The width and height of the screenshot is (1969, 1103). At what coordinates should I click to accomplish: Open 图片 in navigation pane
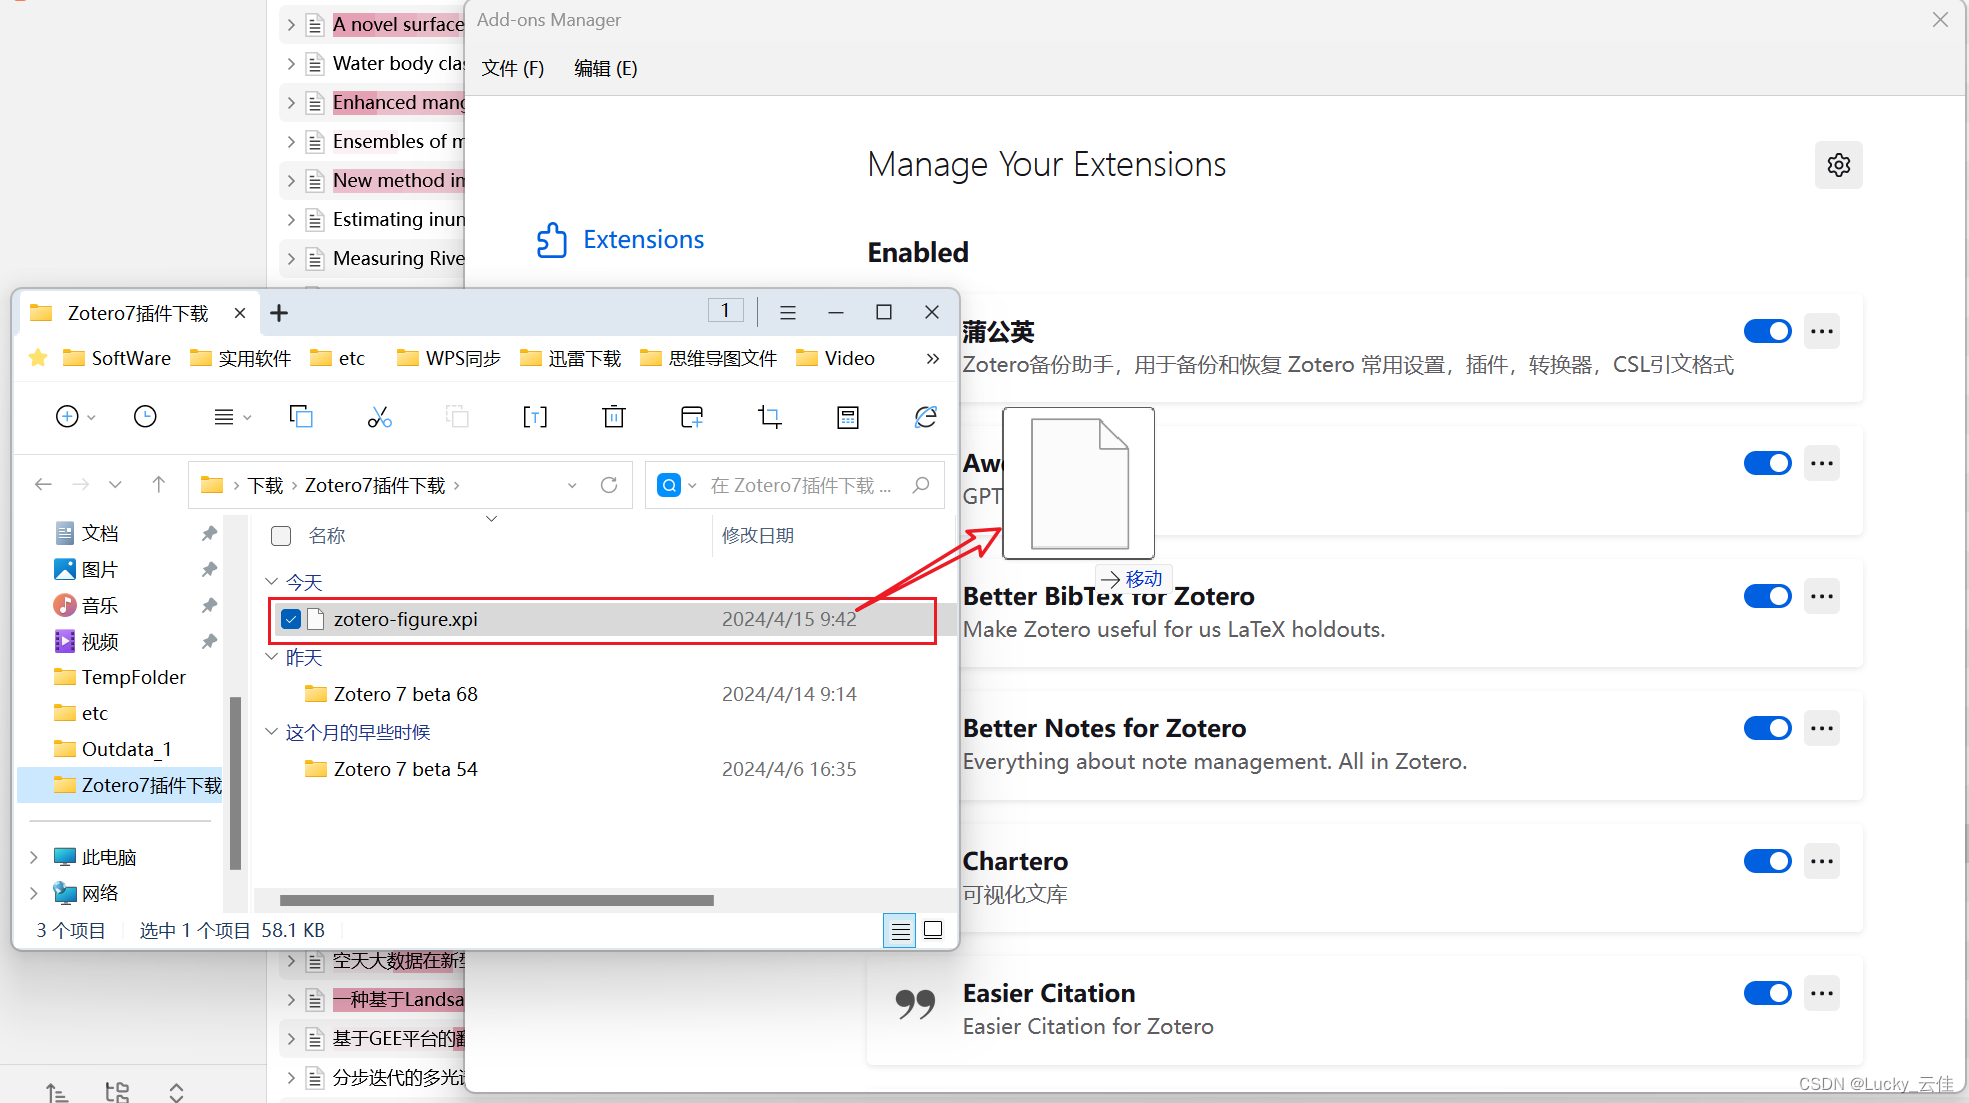point(86,570)
